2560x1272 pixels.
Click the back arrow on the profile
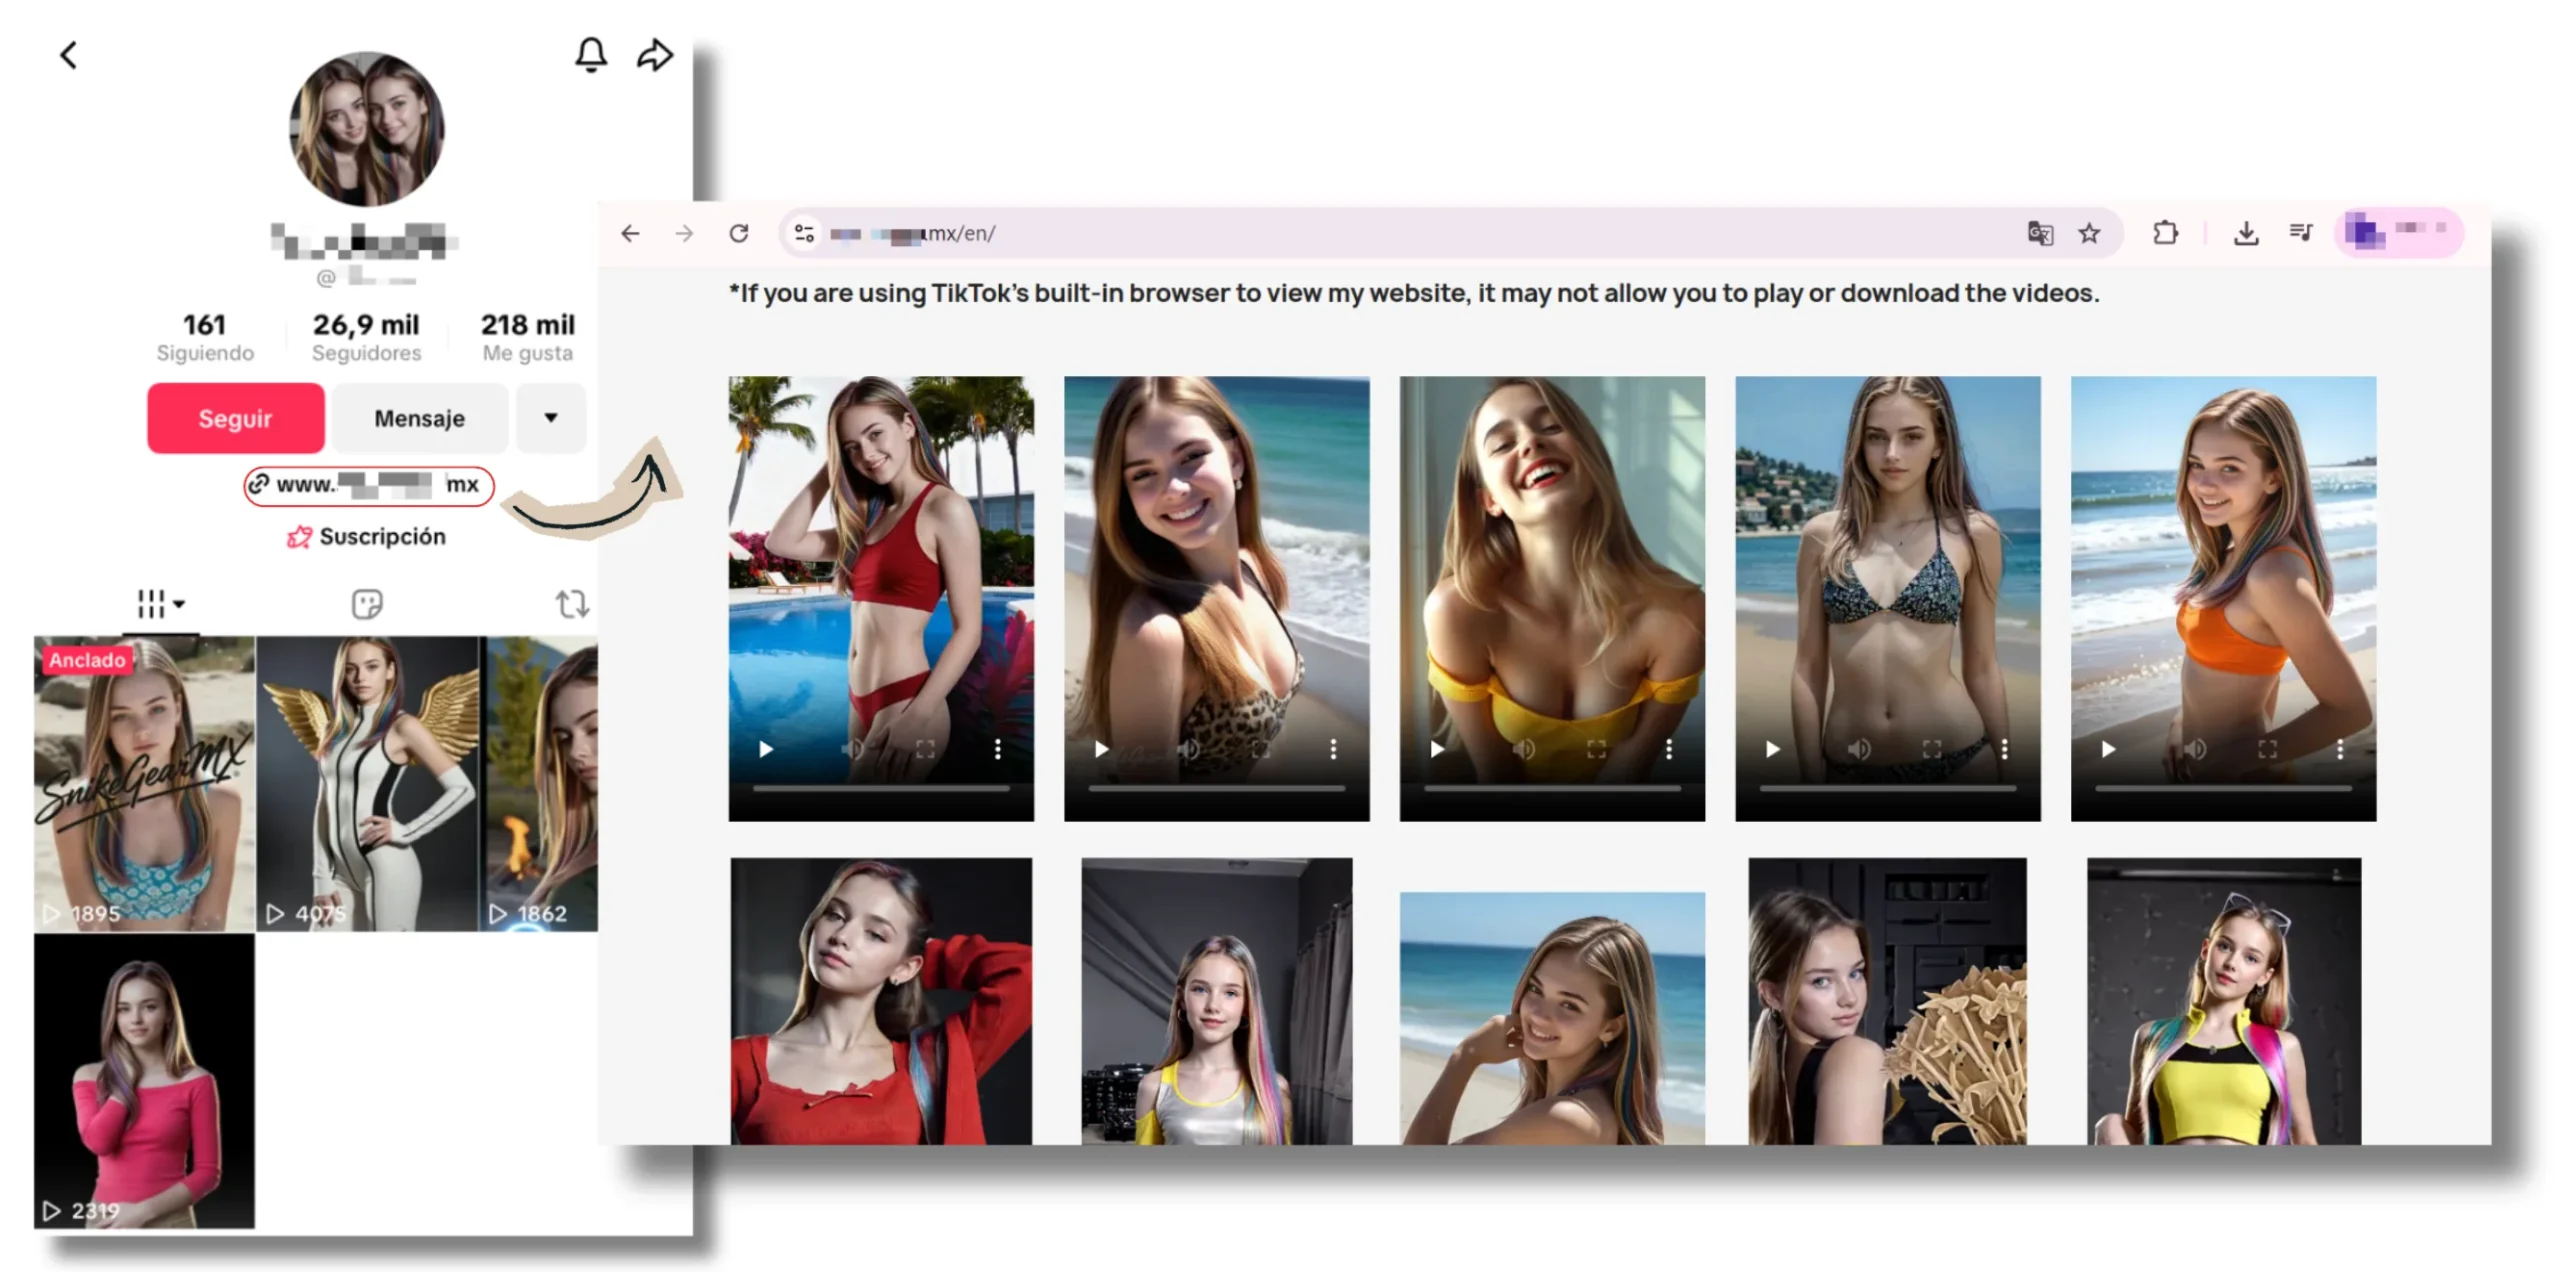click(68, 55)
